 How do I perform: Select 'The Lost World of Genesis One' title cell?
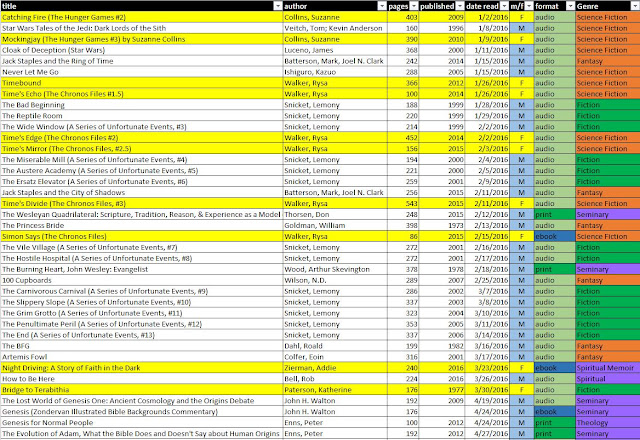tap(142, 401)
